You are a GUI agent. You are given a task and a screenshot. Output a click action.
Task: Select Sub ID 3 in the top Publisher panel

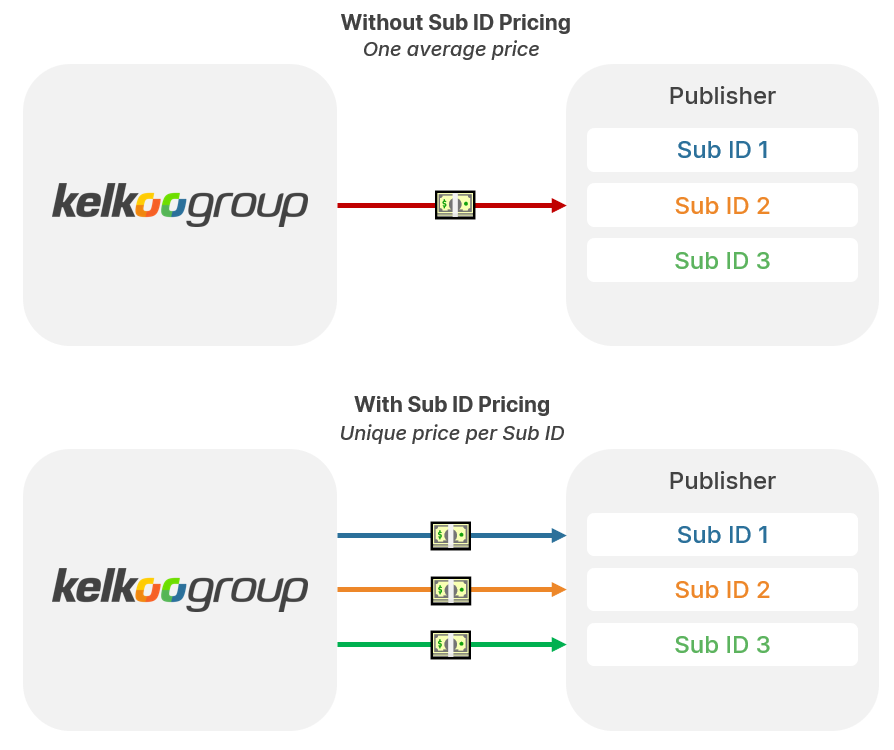722,261
